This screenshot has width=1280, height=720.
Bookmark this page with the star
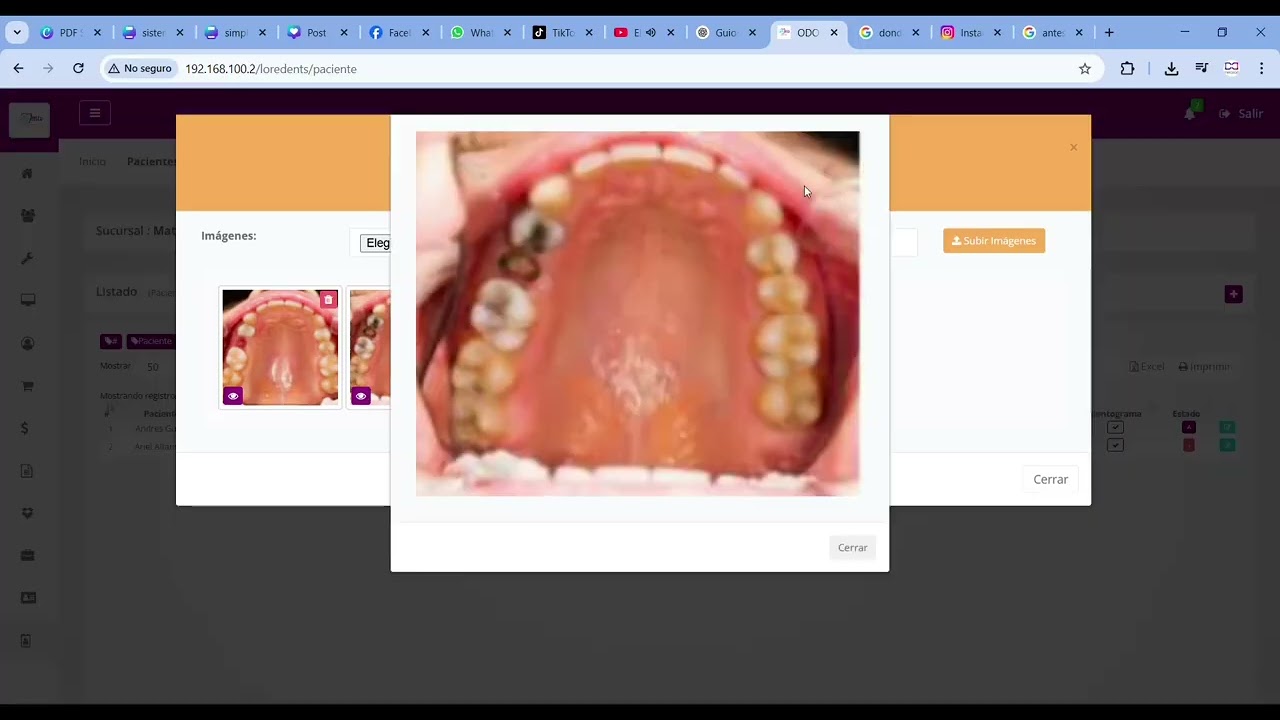(1085, 69)
